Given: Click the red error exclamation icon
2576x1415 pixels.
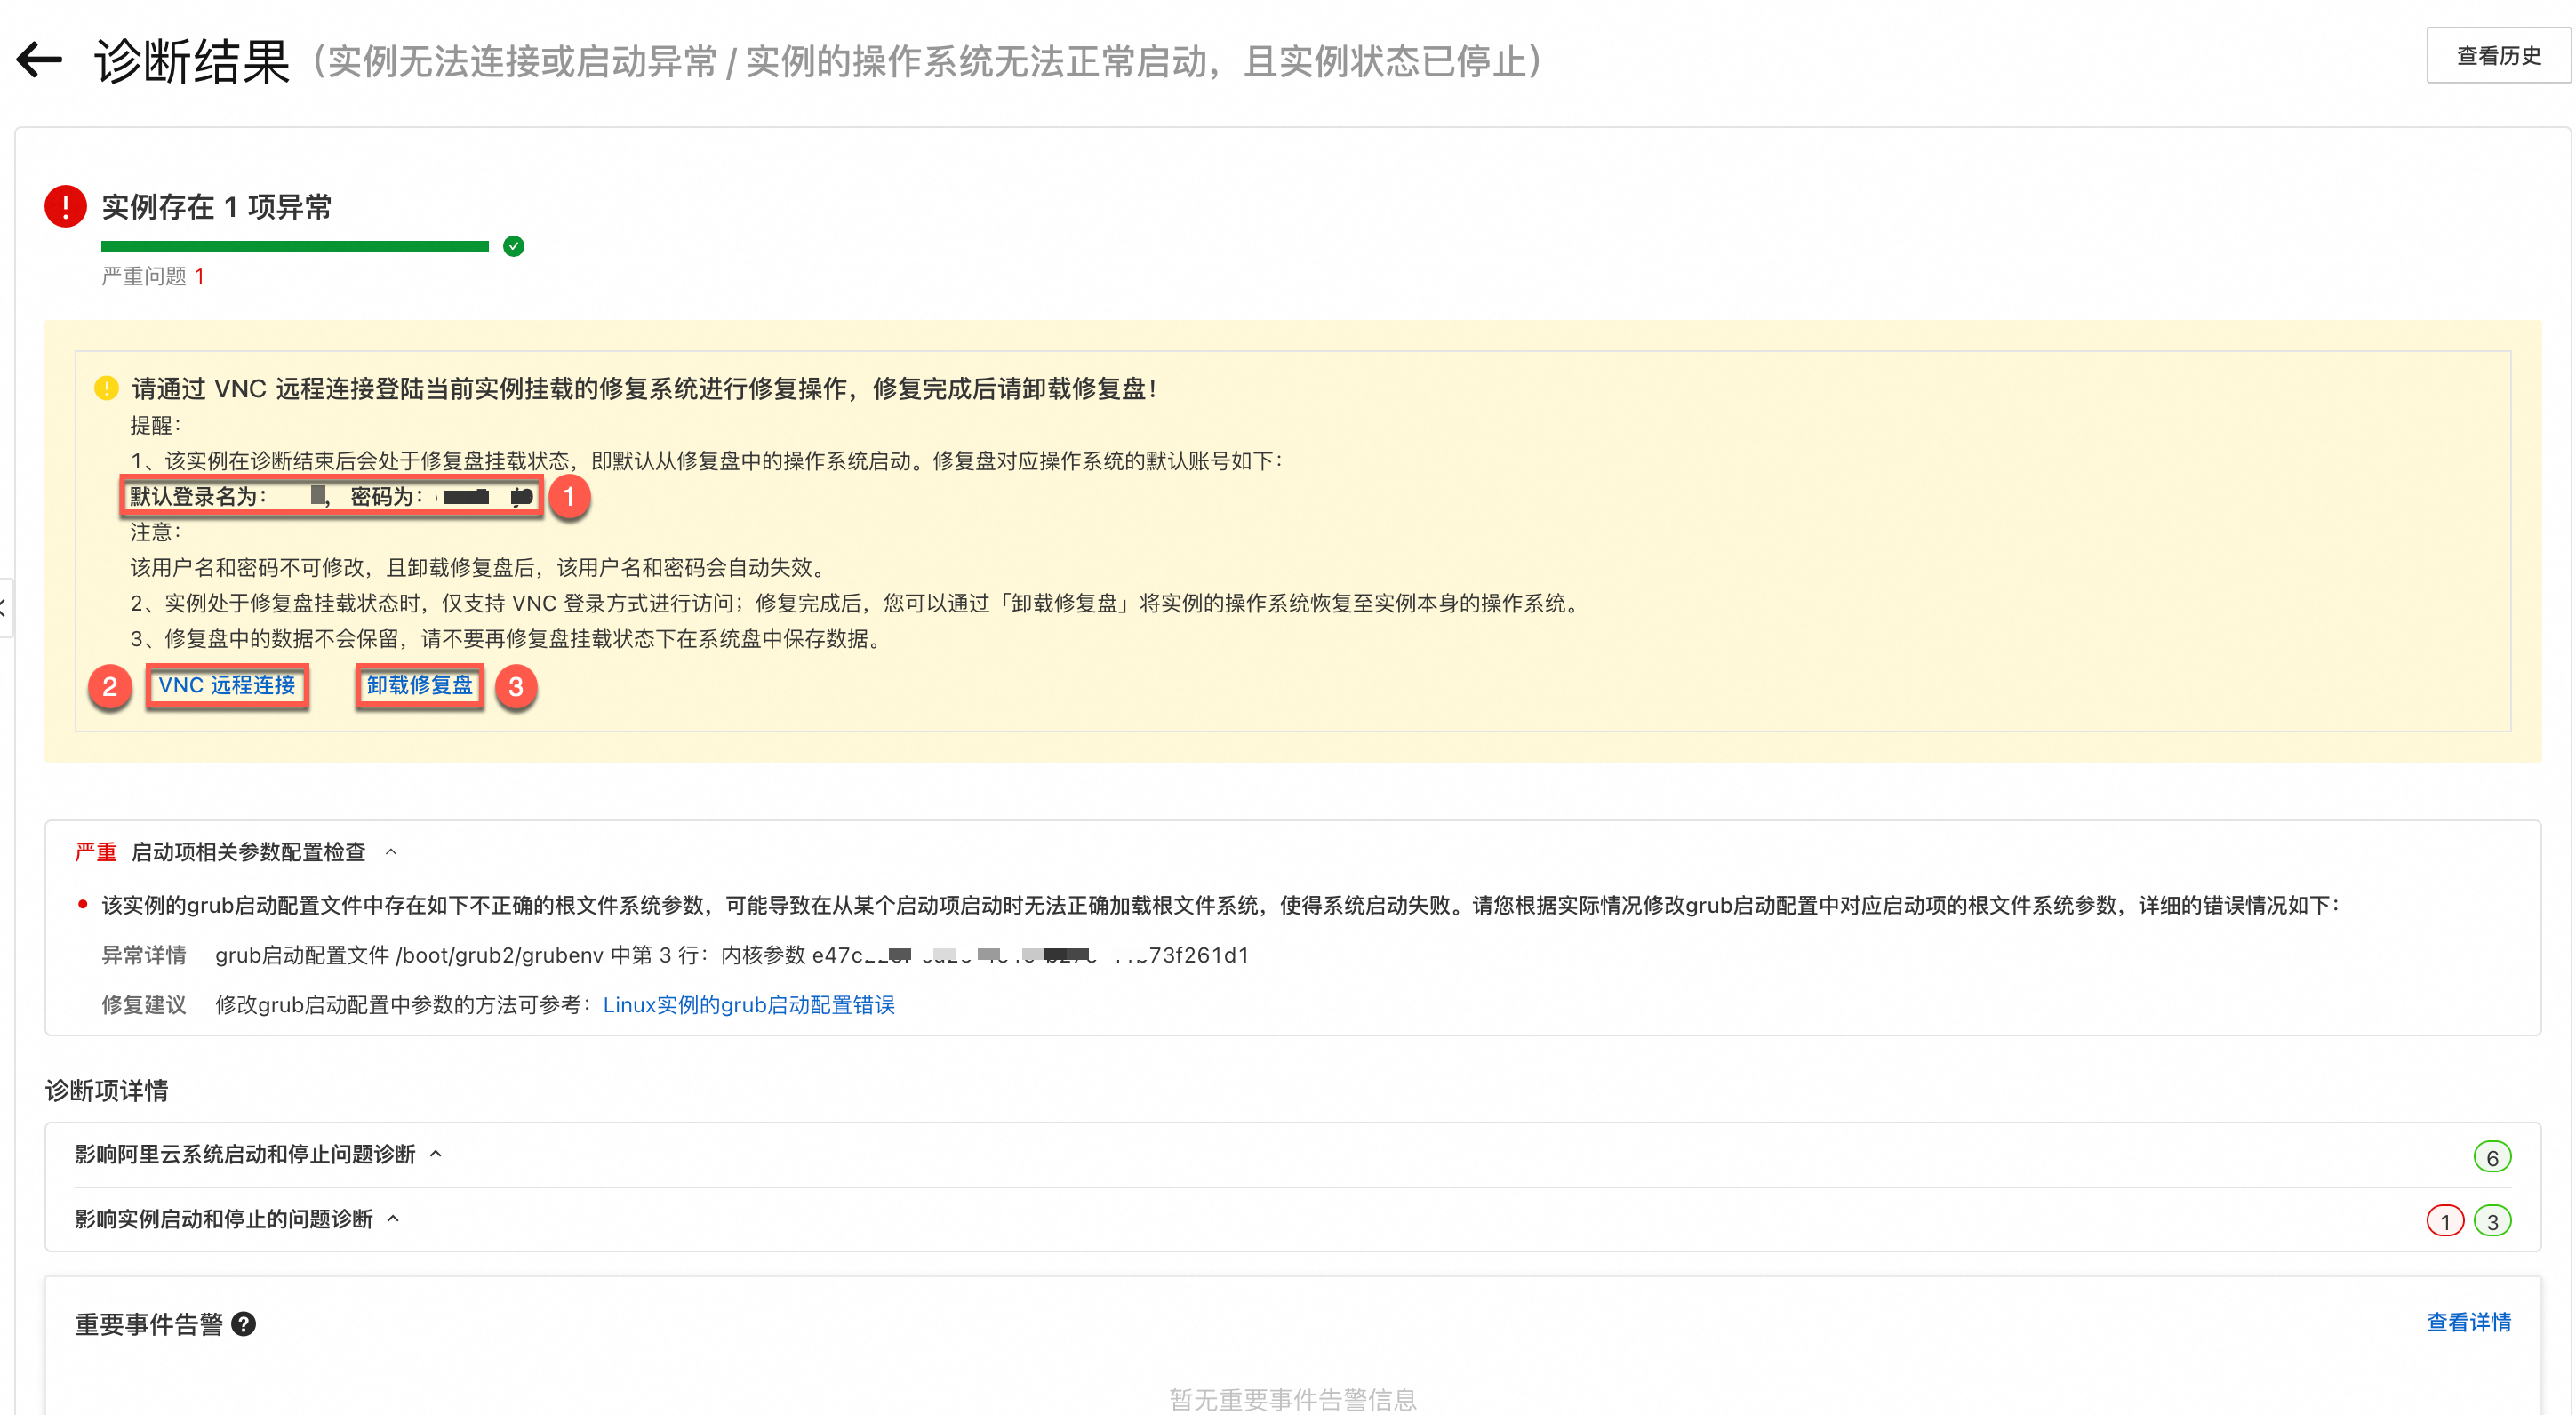Looking at the screenshot, I should (66, 206).
